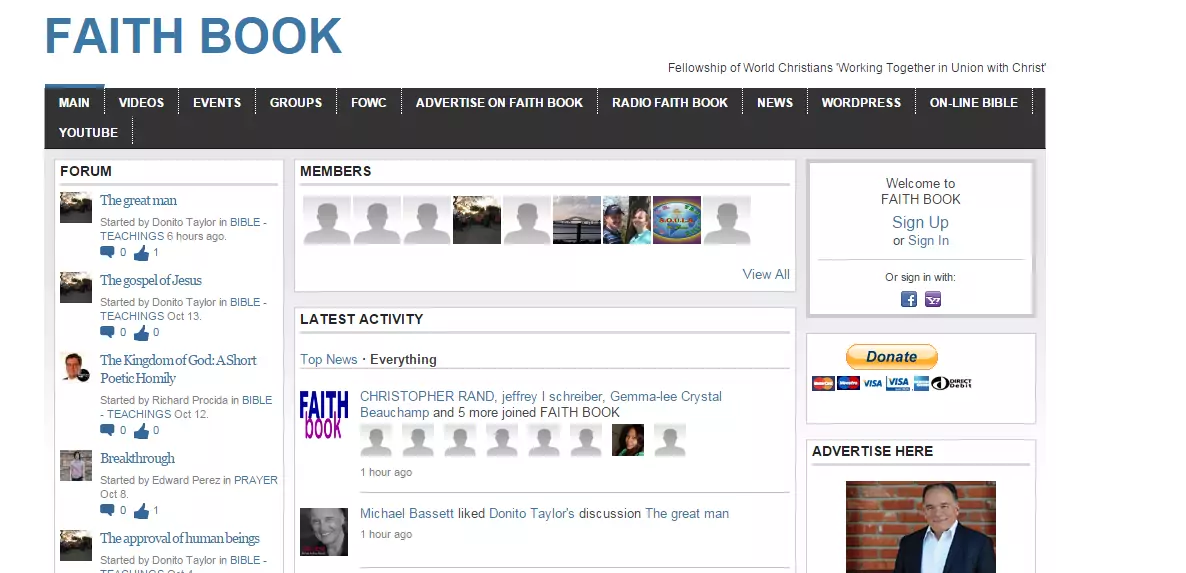The image size is (1186, 573).
Task: Go to the RADIO FAITH BOOK tab
Action: 670,103
